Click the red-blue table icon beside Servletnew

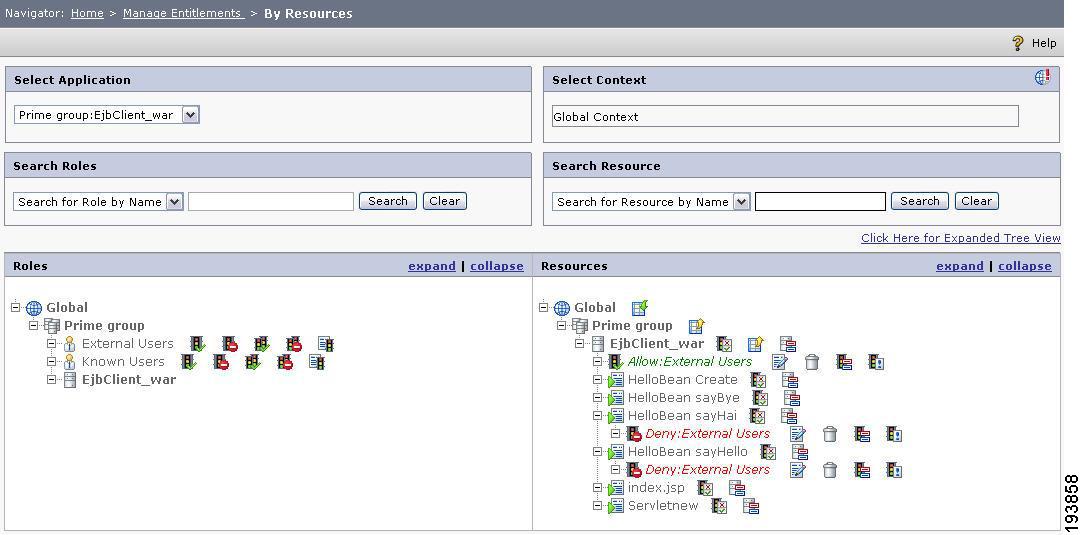[751, 506]
